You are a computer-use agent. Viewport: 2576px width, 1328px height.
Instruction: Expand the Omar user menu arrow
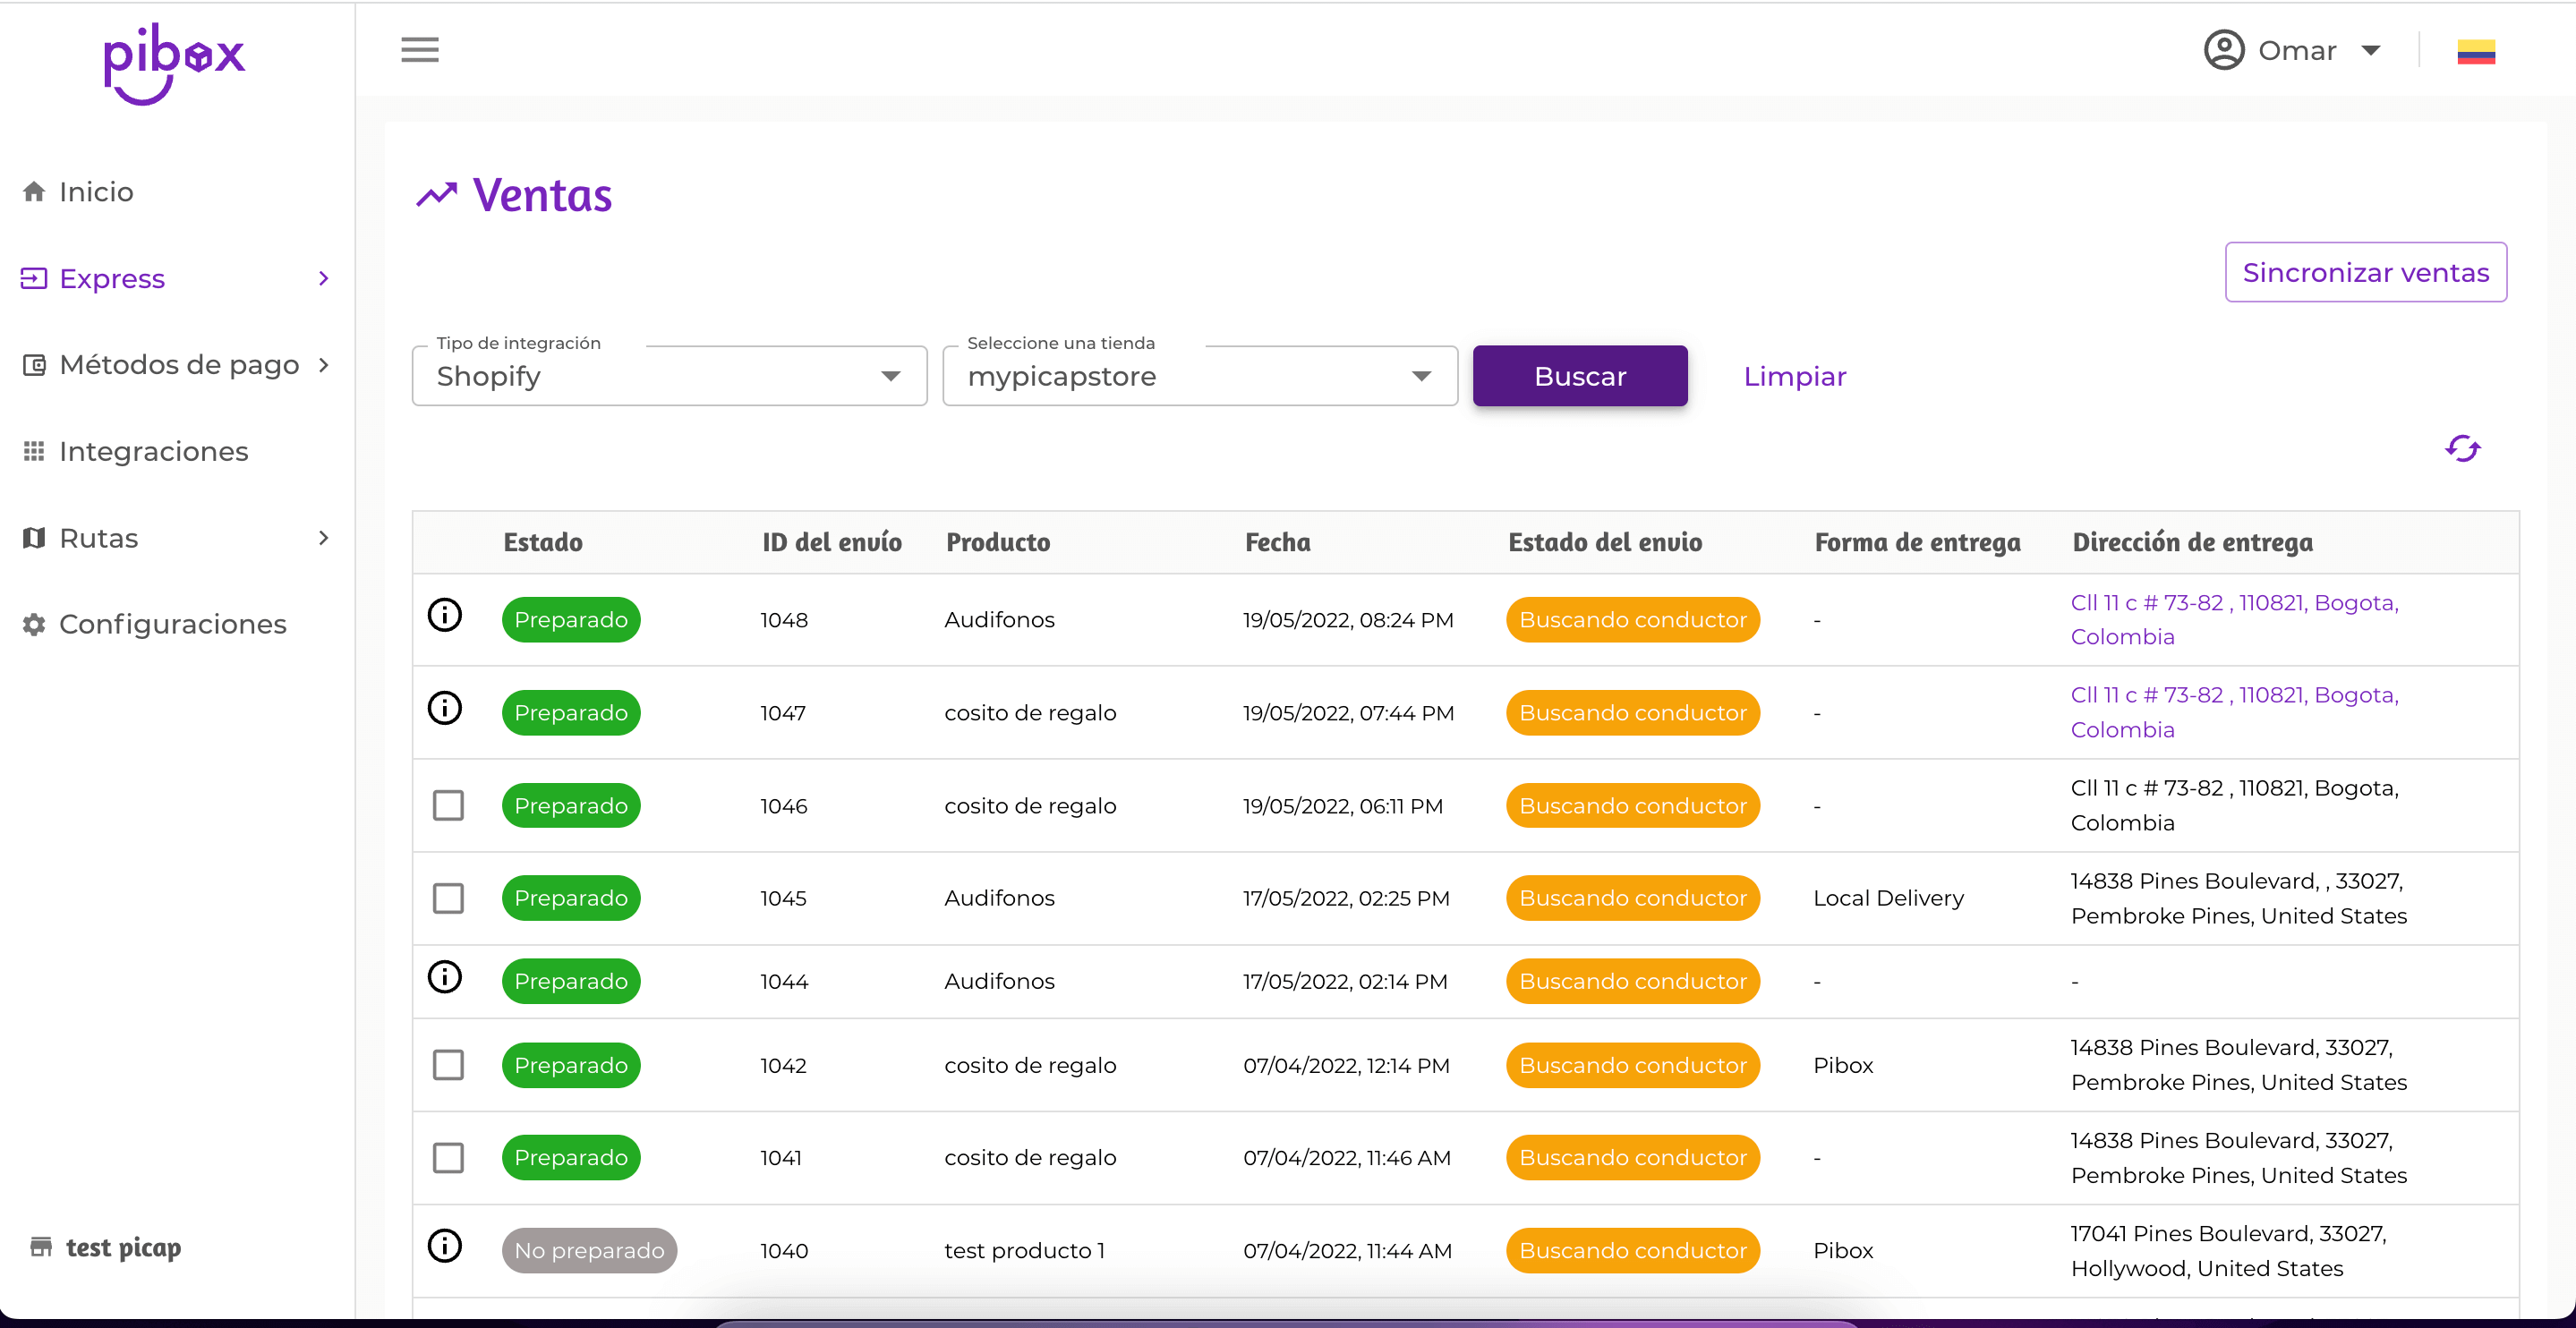point(2371,51)
